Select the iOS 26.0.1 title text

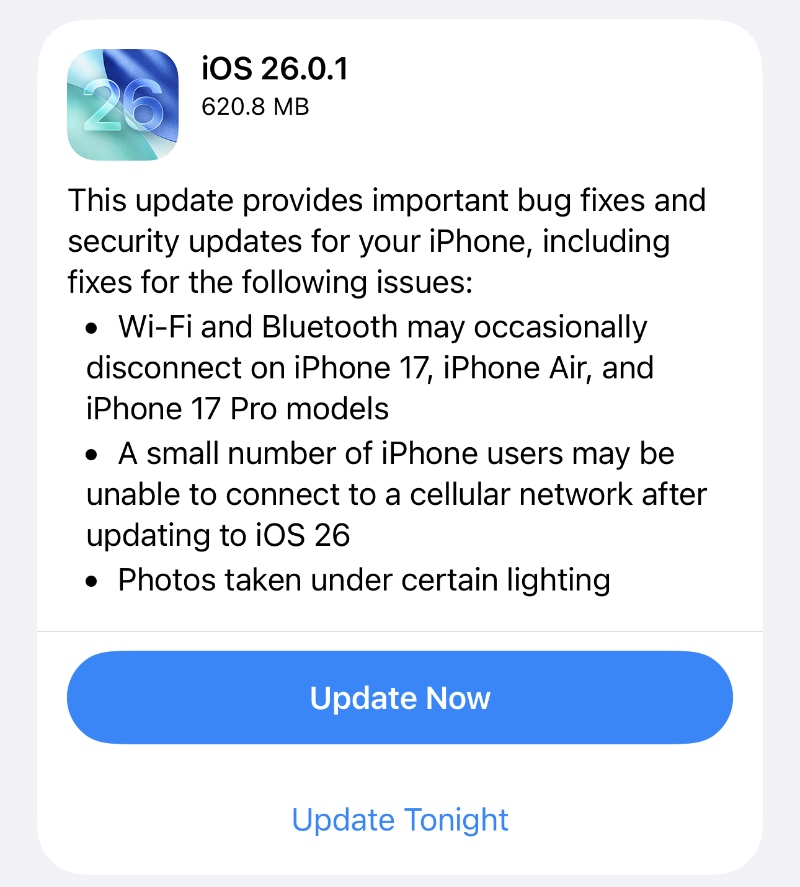(x=275, y=69)
